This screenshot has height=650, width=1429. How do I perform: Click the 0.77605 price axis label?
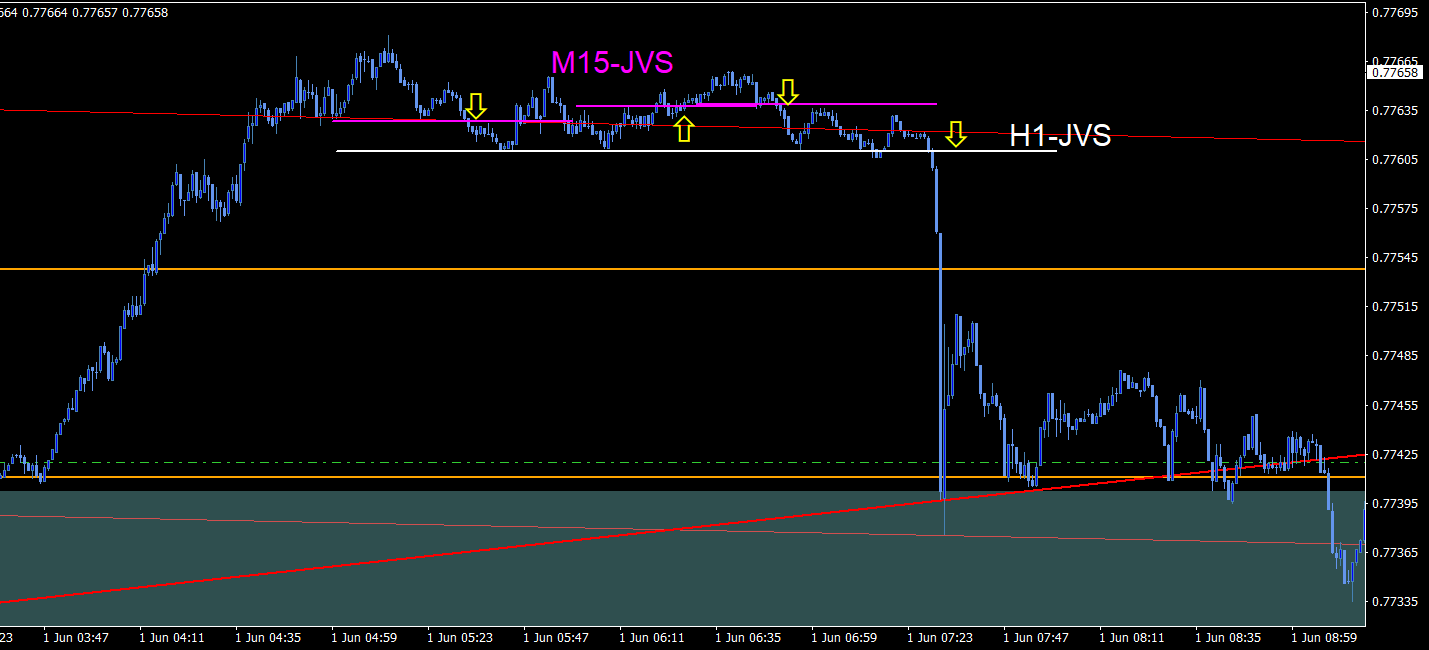(1397, 160)
